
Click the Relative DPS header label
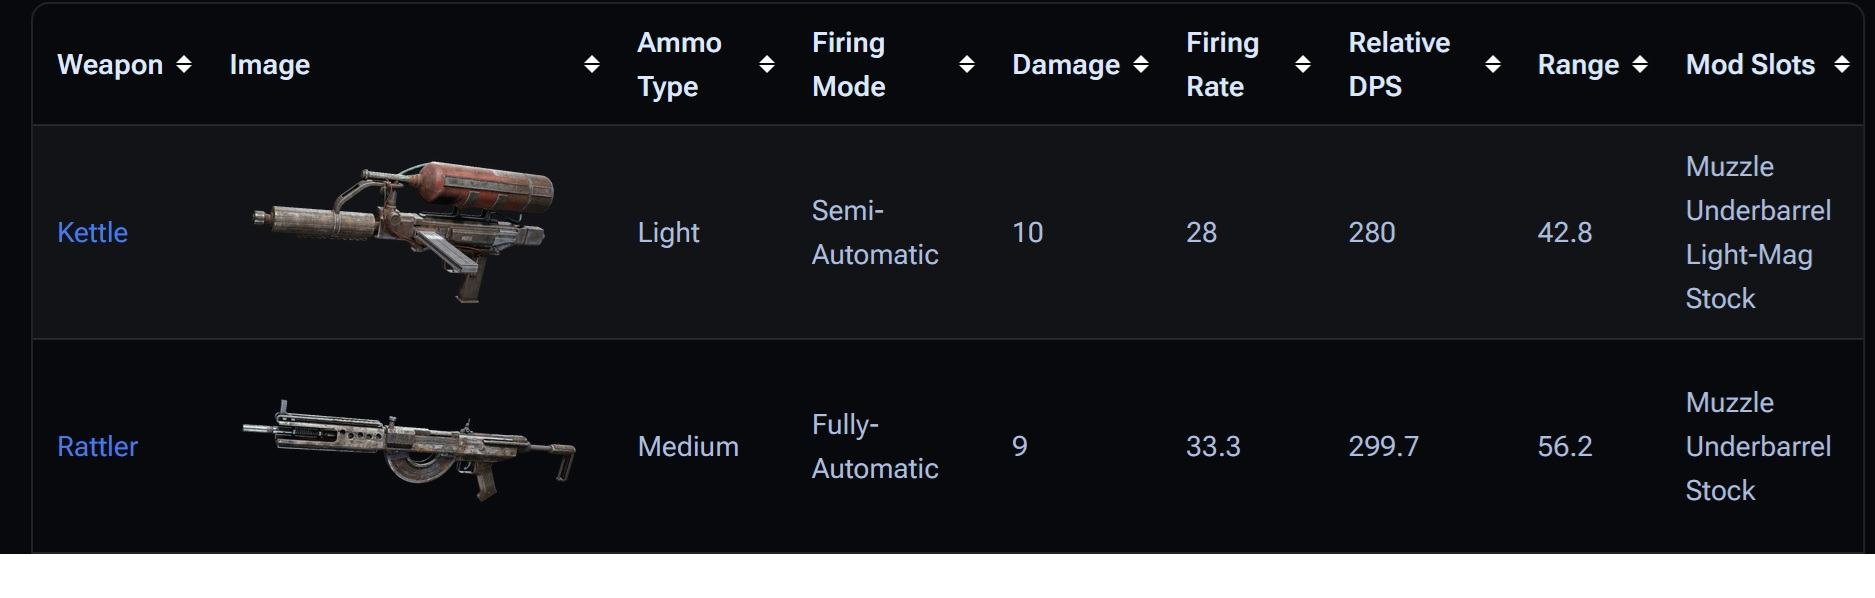click(1398, 64)
